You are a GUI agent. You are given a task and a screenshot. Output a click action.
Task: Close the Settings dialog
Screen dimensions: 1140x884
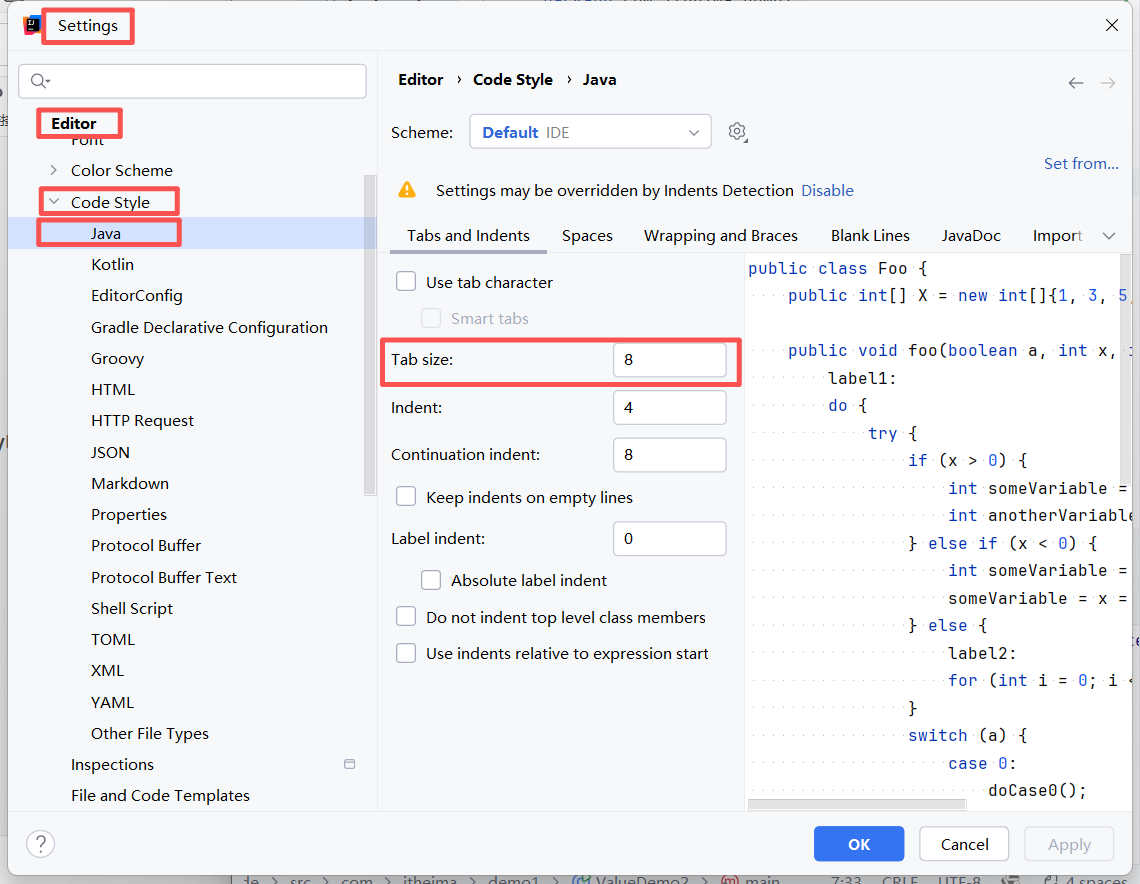coord(1112,25)
